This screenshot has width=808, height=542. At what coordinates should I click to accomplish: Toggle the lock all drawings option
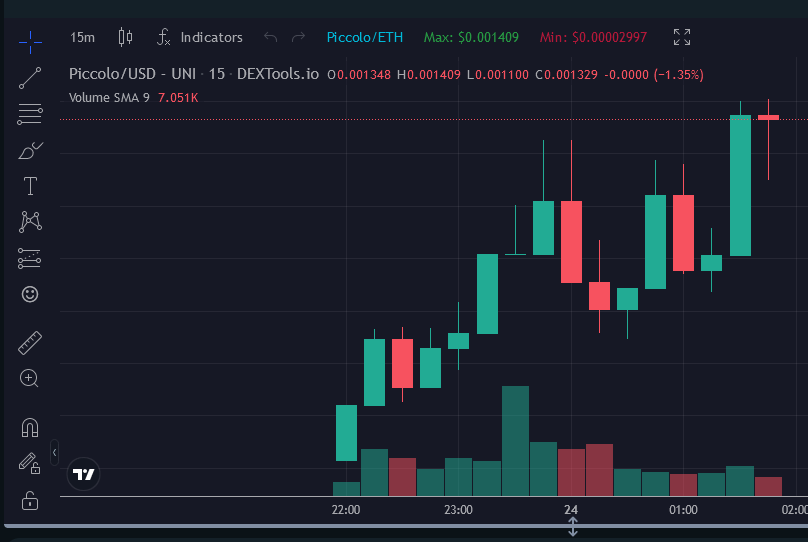(30, 500)
